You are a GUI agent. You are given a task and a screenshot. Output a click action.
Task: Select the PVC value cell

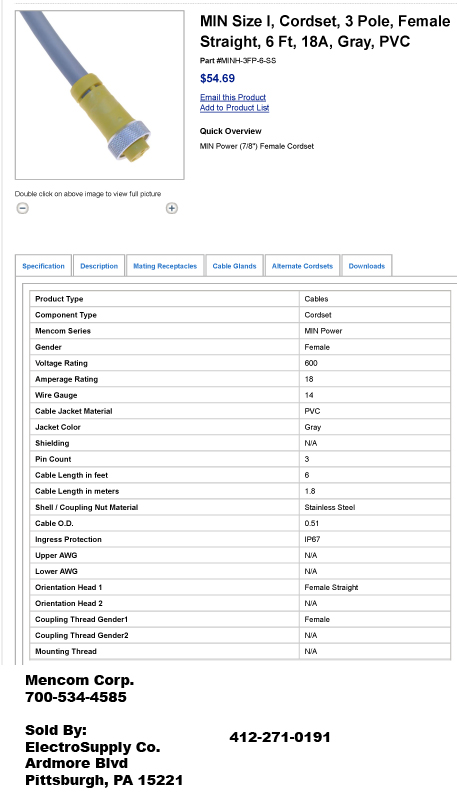[x=375, y=411]
